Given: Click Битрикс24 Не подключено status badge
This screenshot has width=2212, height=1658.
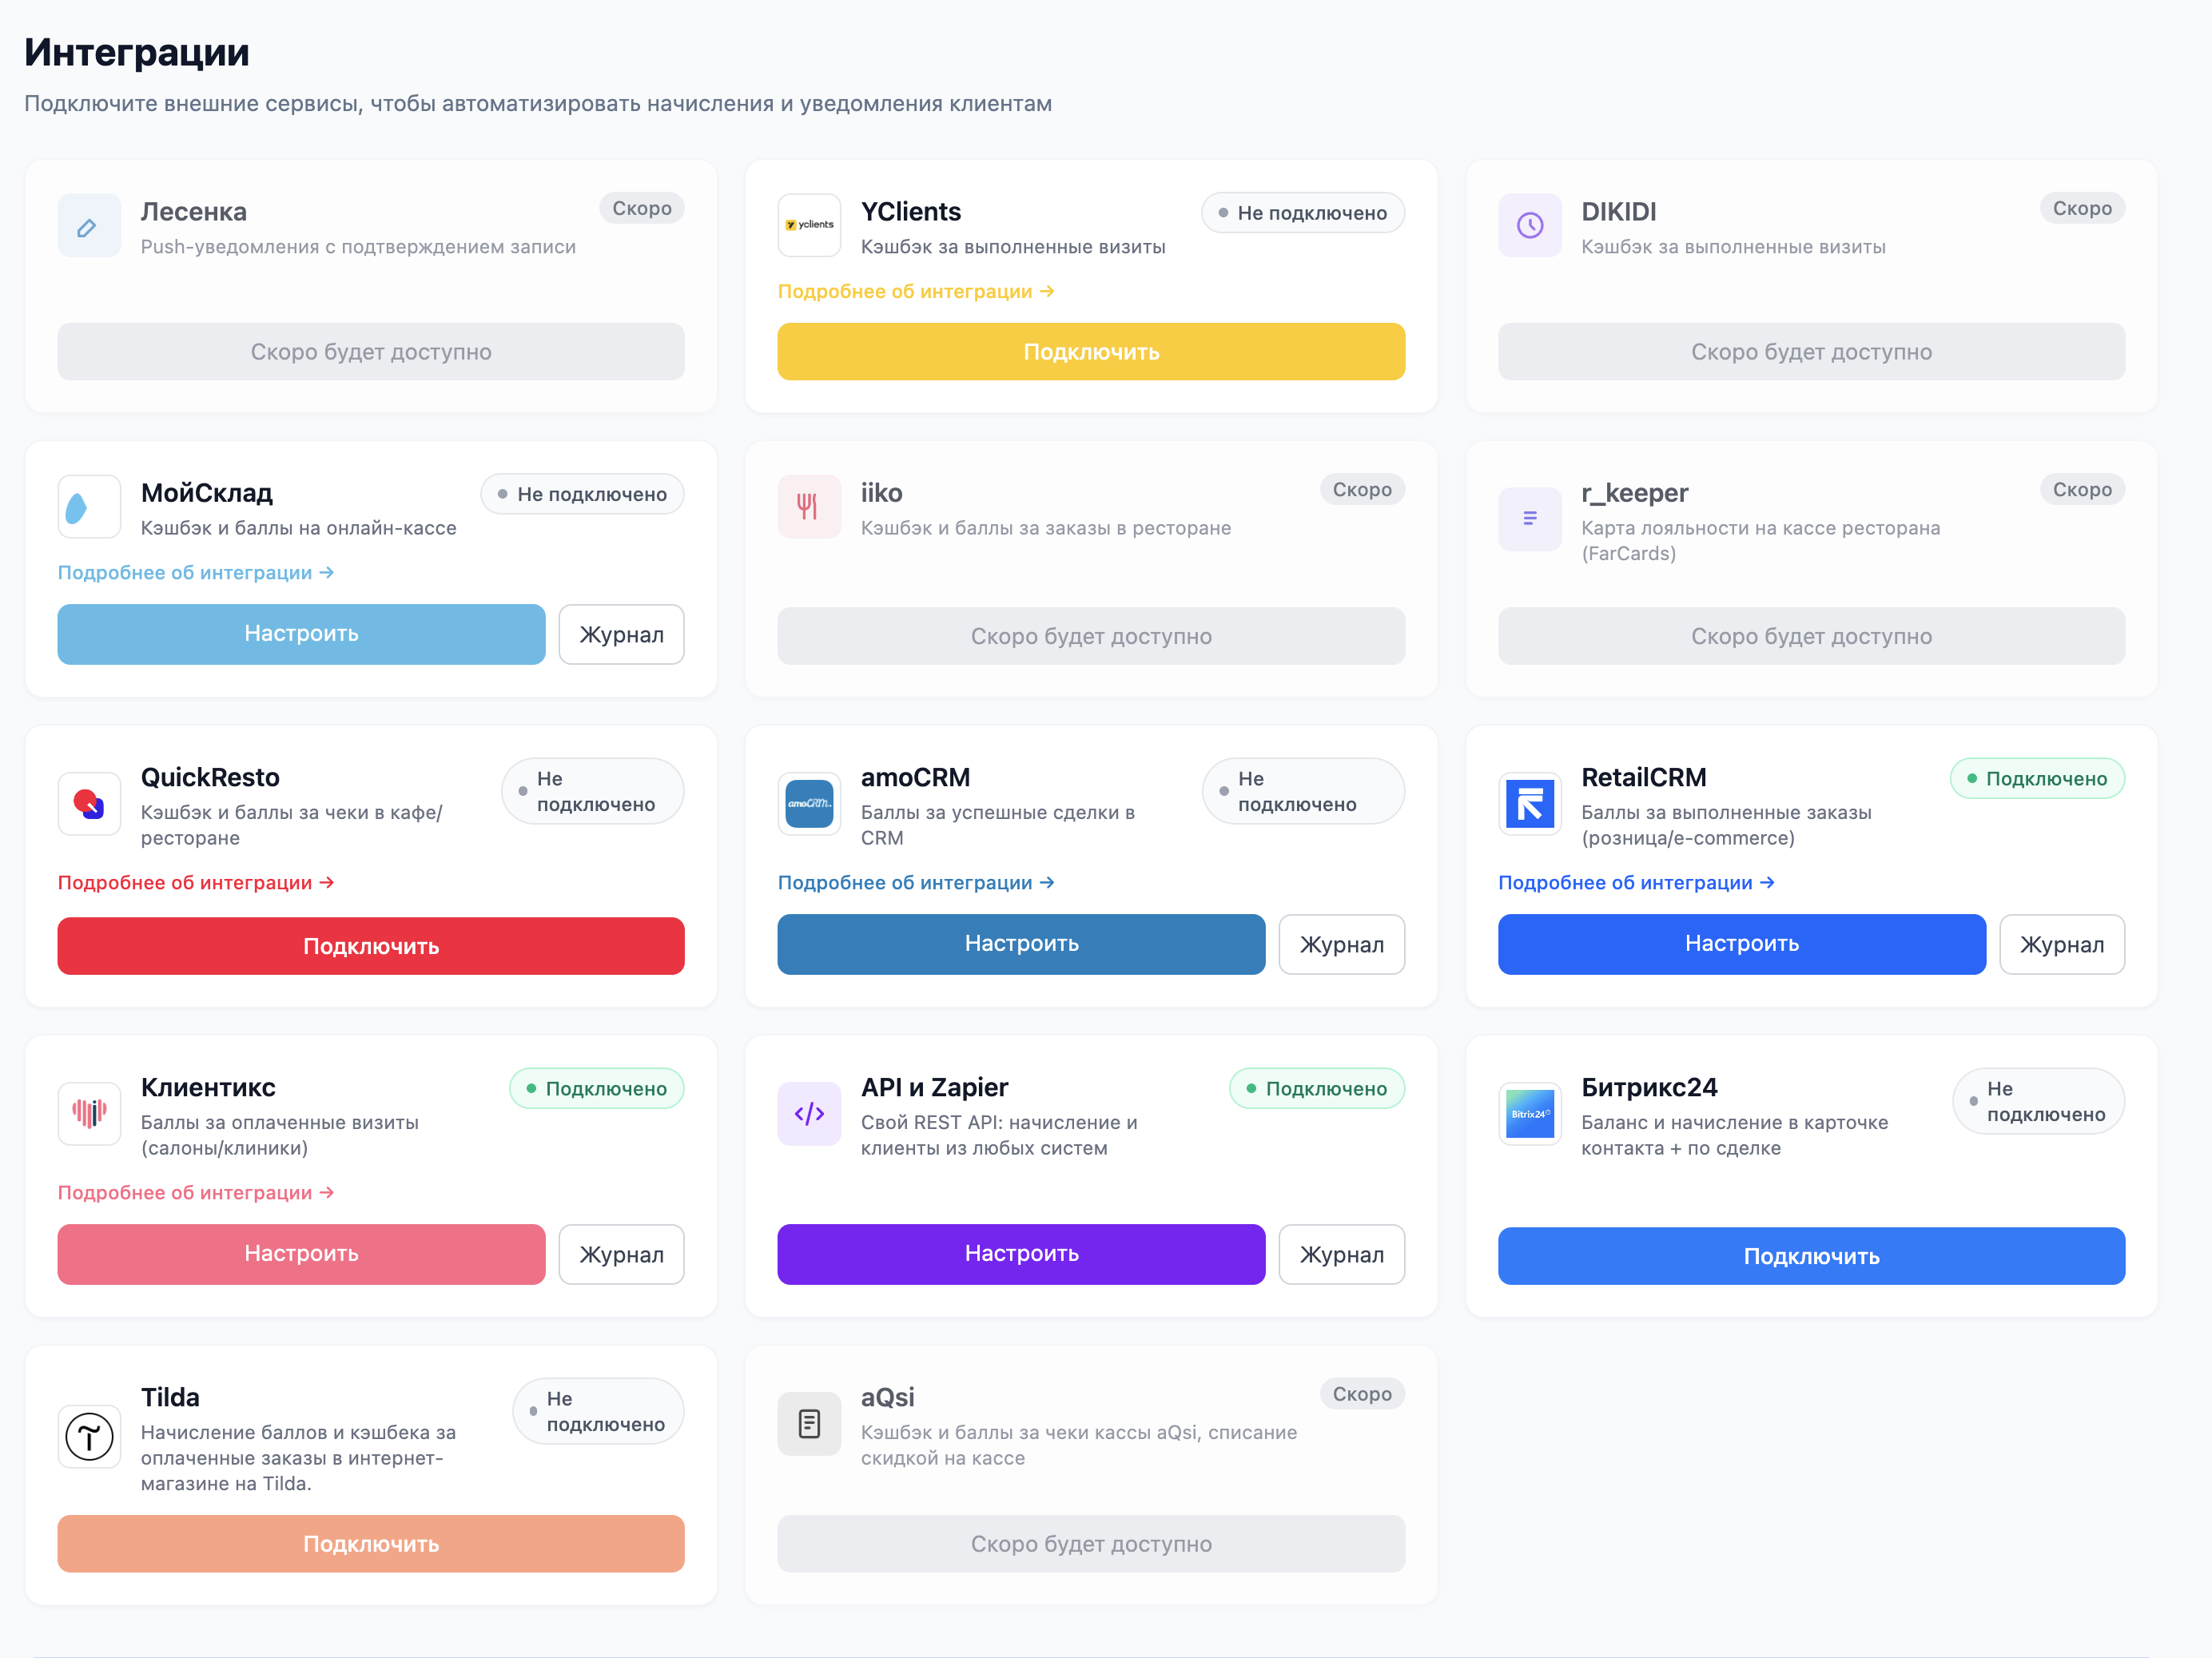Looking at the screenshot, I should pyautogui.click(x=2038, y=1101).
